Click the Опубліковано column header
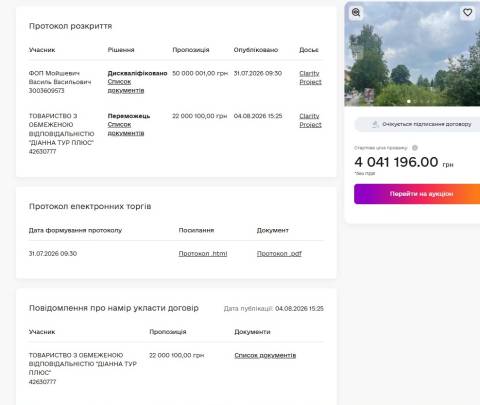 coord(256,50)
